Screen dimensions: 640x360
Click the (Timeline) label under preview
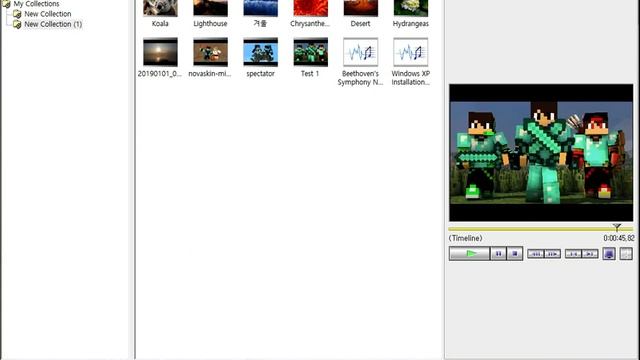(465, 238)
